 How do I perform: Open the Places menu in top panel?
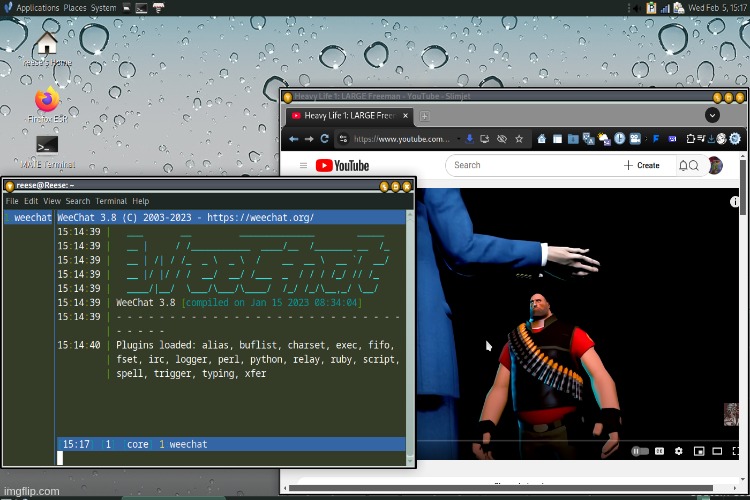pos(75,8)
